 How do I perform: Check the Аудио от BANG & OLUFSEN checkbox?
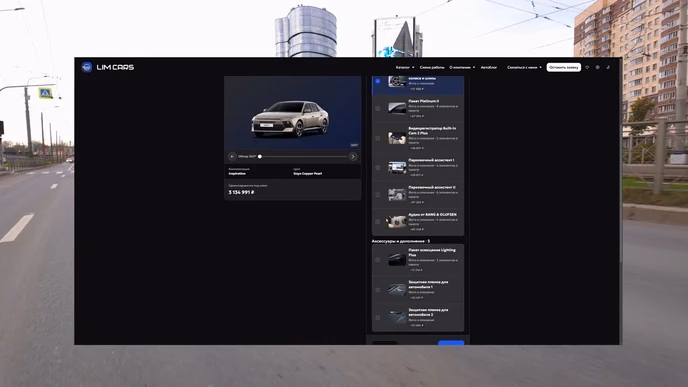[378, 222]
